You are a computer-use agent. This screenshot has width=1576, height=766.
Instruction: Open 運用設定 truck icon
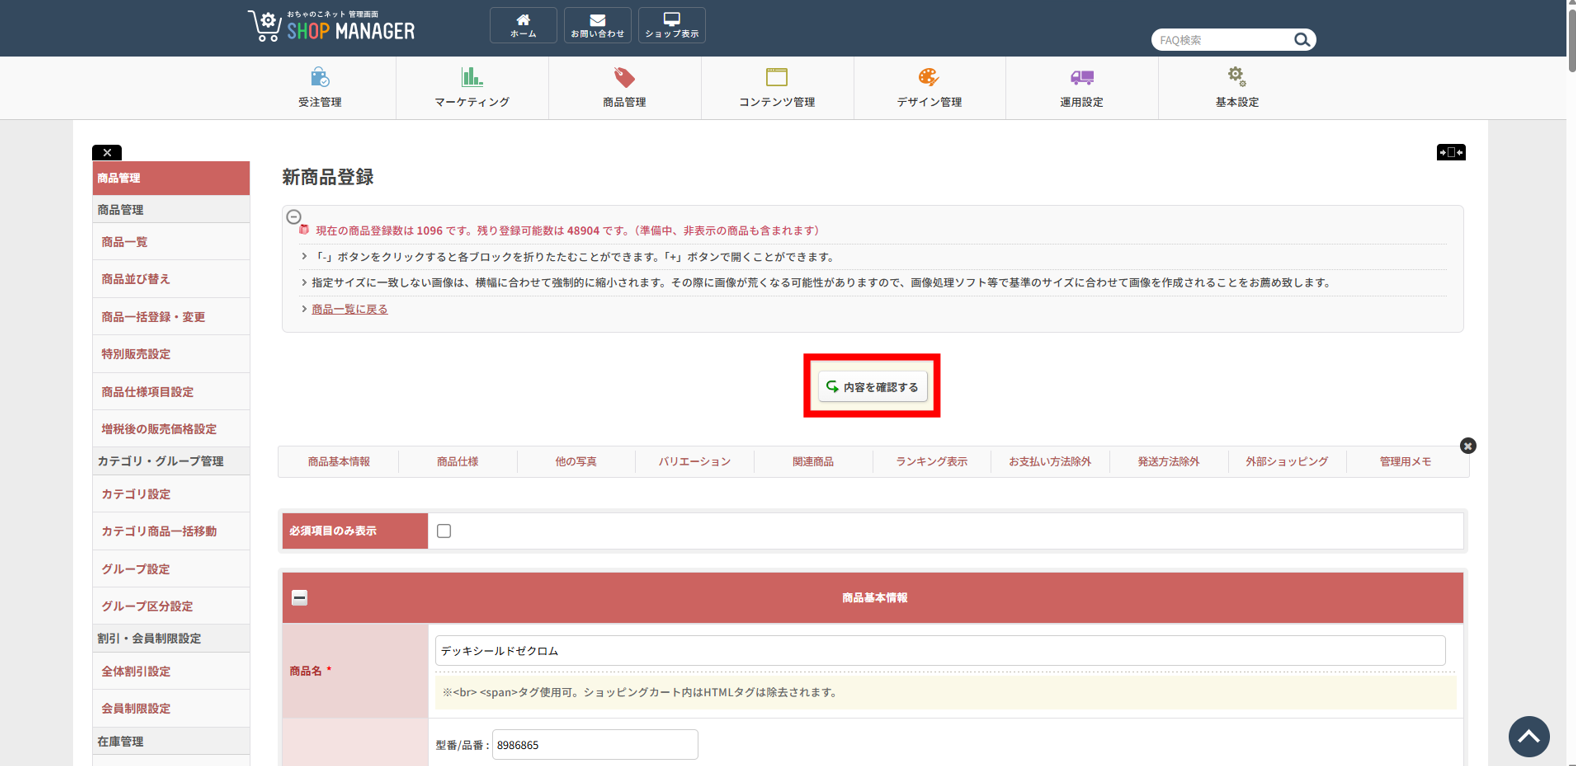coord(1081,78)
